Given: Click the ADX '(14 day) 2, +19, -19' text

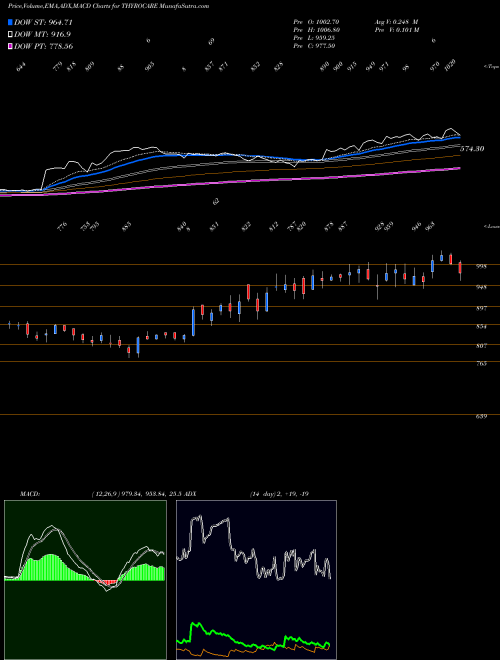Looking at the screenshot, I should coord(279,494).
